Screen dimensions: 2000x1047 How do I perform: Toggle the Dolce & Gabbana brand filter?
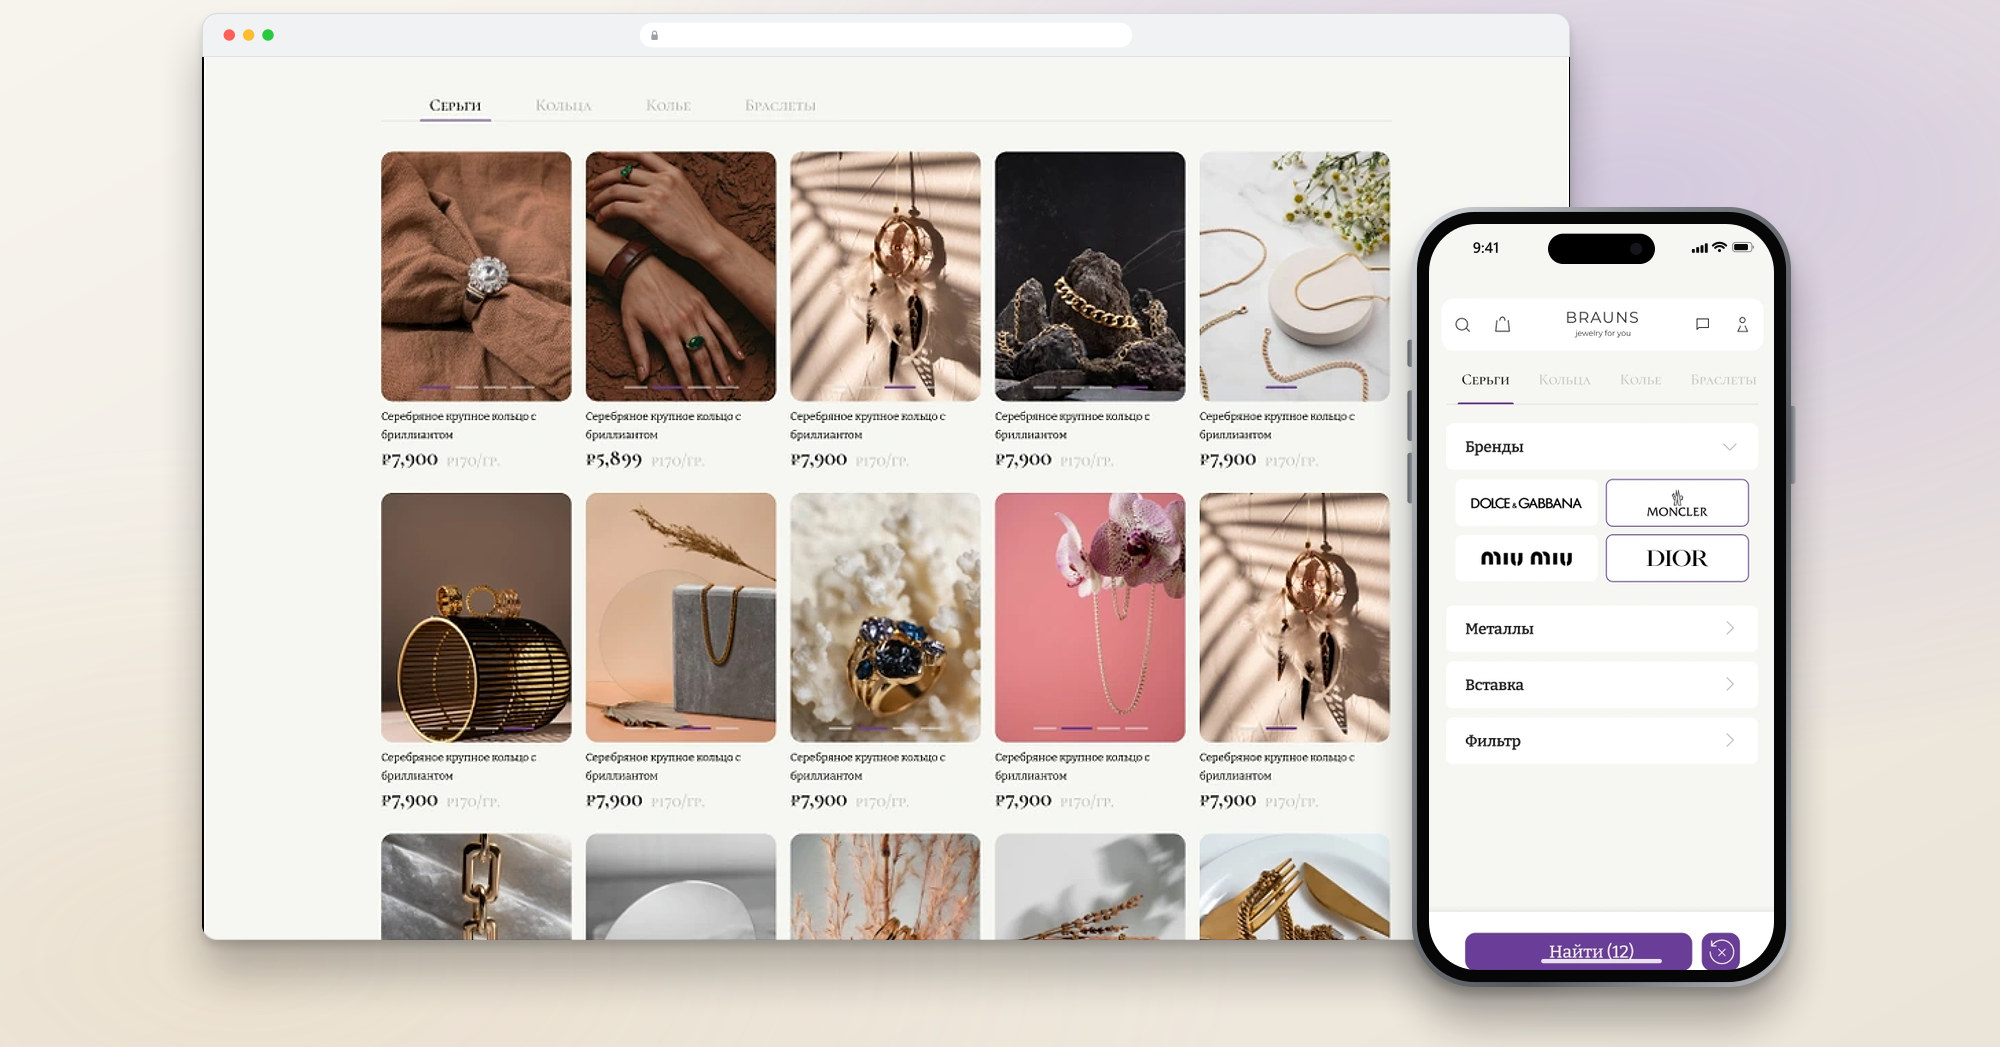point(1526,503)
